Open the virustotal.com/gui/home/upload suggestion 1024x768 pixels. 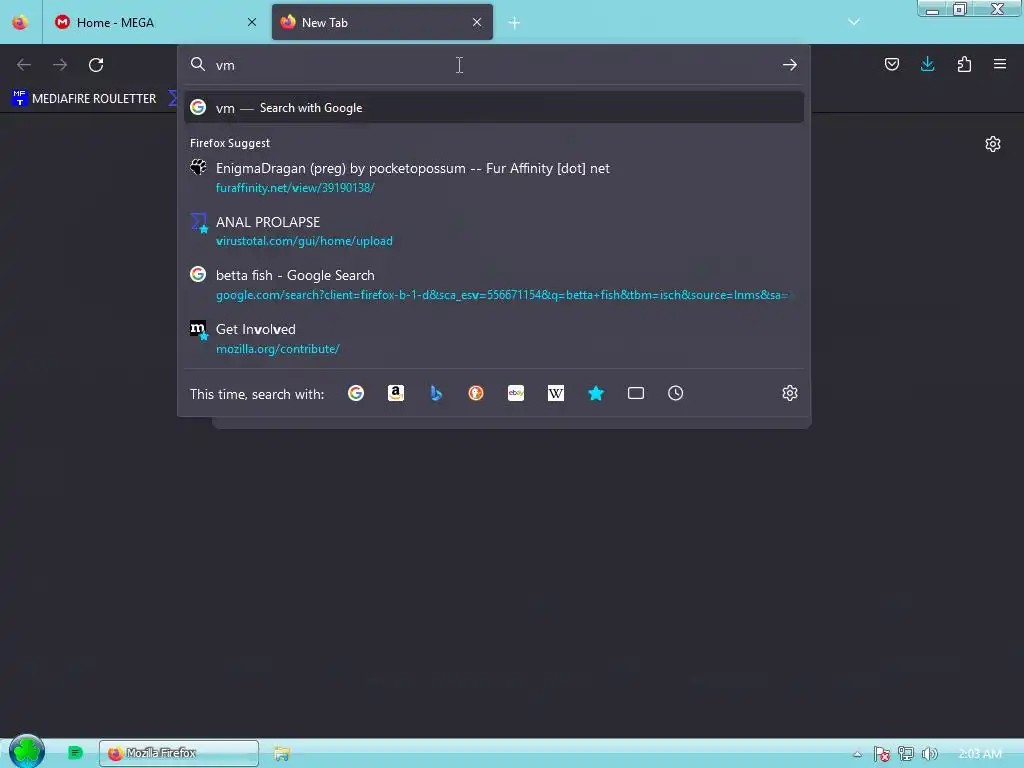[x=494, y=231]
